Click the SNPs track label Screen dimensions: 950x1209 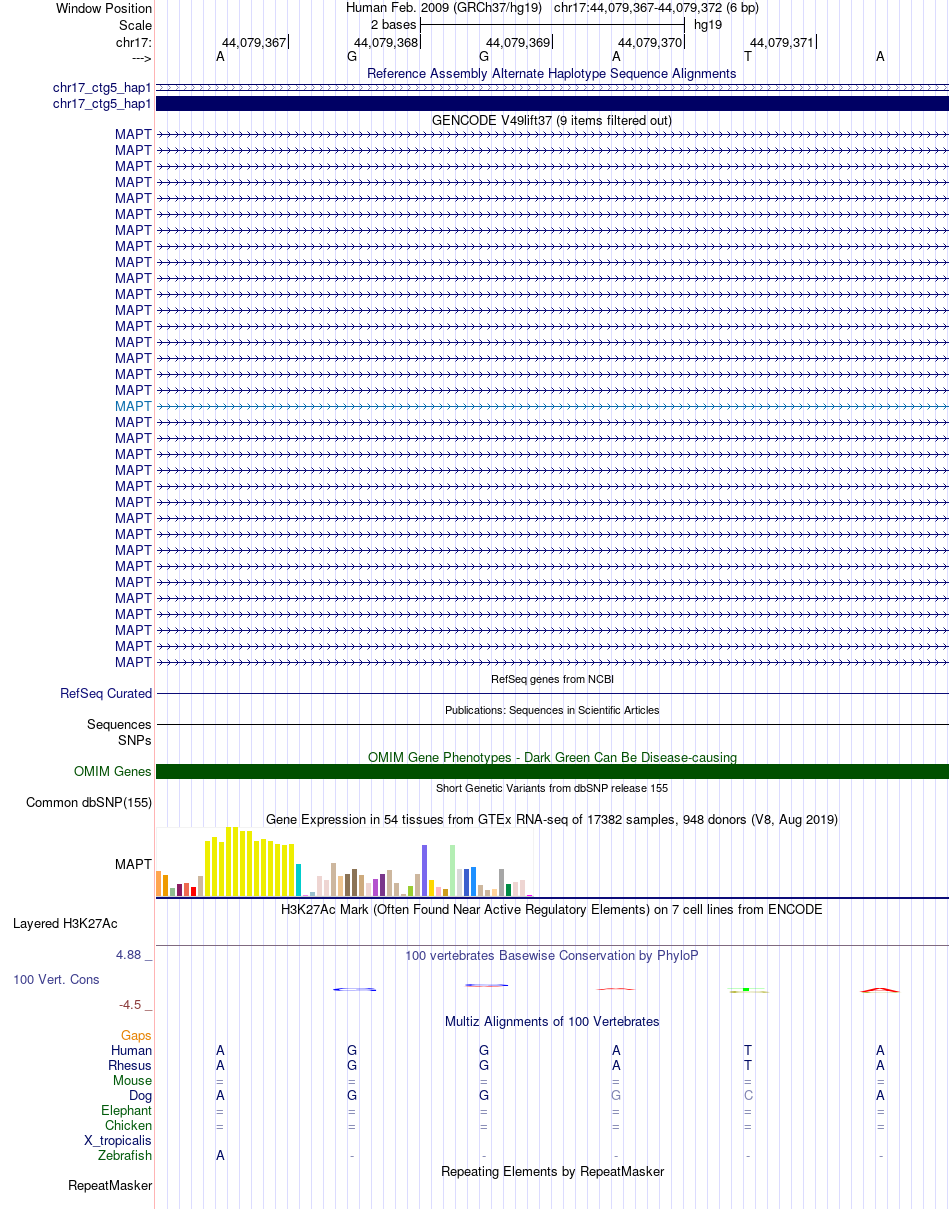pyautogui.click(x=135, y=740)
